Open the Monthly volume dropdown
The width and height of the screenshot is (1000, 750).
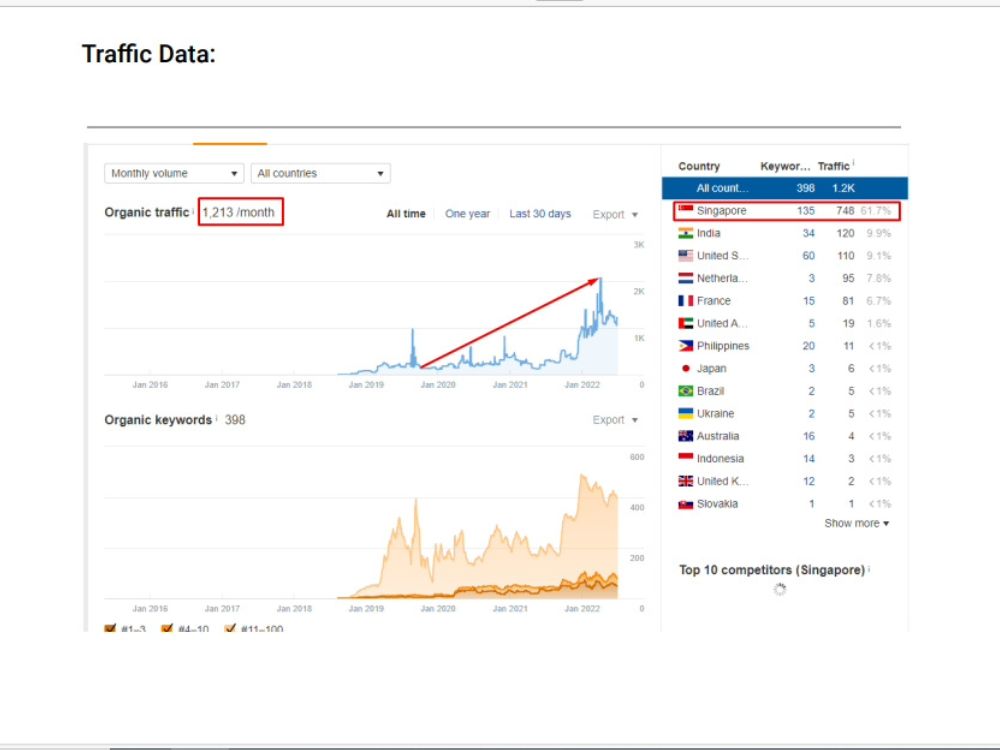(x=174, y=173)
